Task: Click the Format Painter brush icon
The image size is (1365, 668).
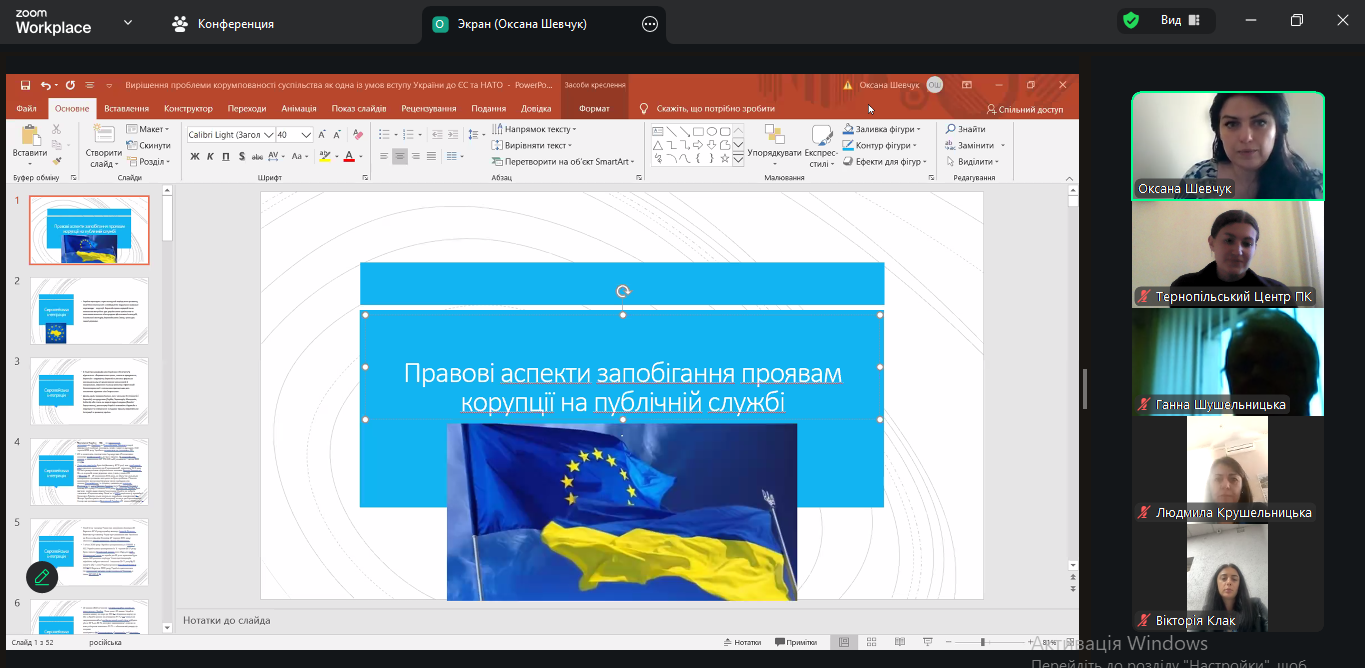Action: (x=57, y=160)
